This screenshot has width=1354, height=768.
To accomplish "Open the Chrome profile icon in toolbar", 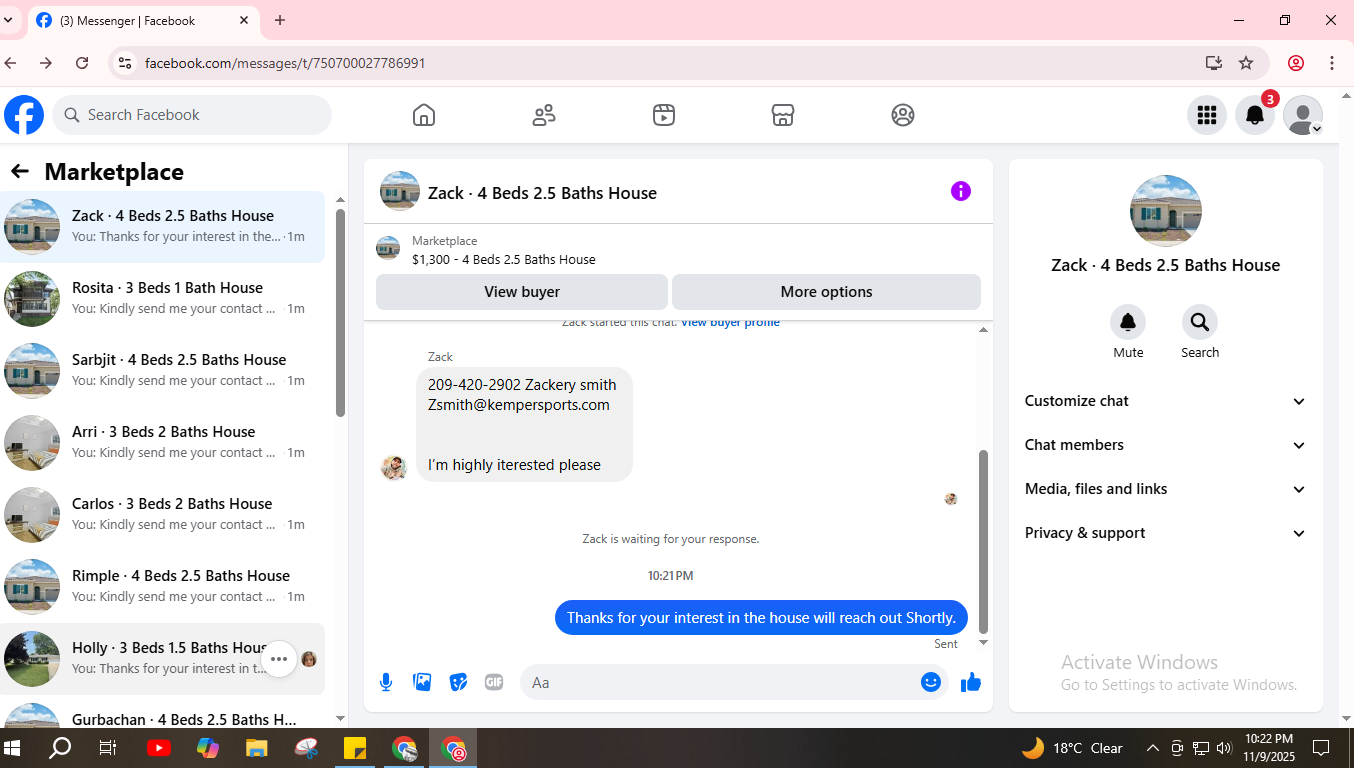I will coord(1296,63).
